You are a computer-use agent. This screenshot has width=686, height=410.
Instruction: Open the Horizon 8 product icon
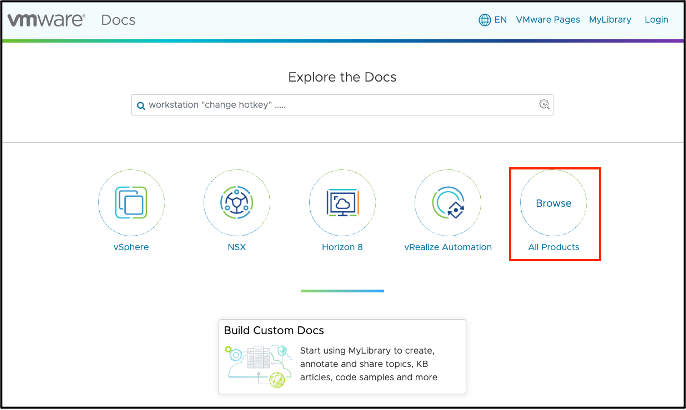tap(342, 203)
